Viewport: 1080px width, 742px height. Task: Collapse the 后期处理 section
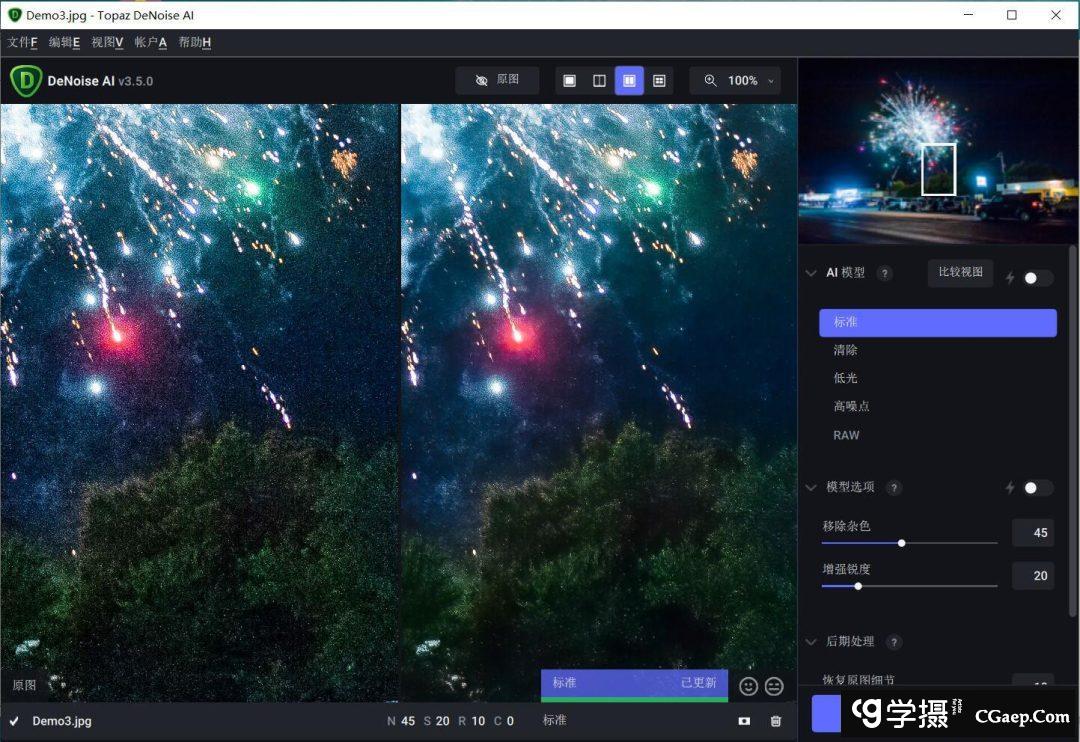[x=811, y=642]
